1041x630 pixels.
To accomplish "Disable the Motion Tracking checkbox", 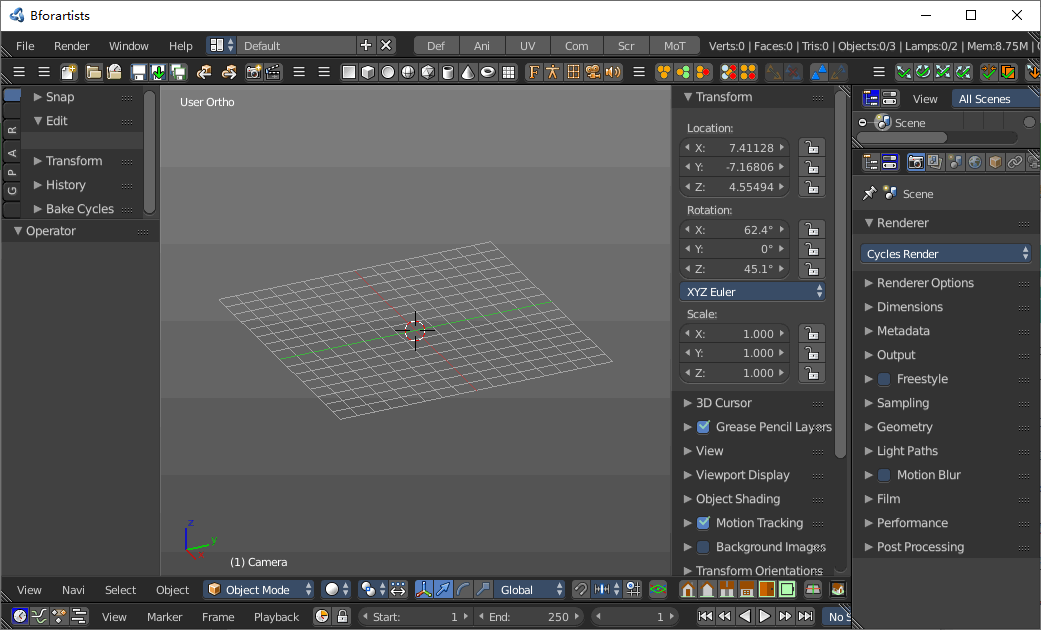I will click(703, 523).
